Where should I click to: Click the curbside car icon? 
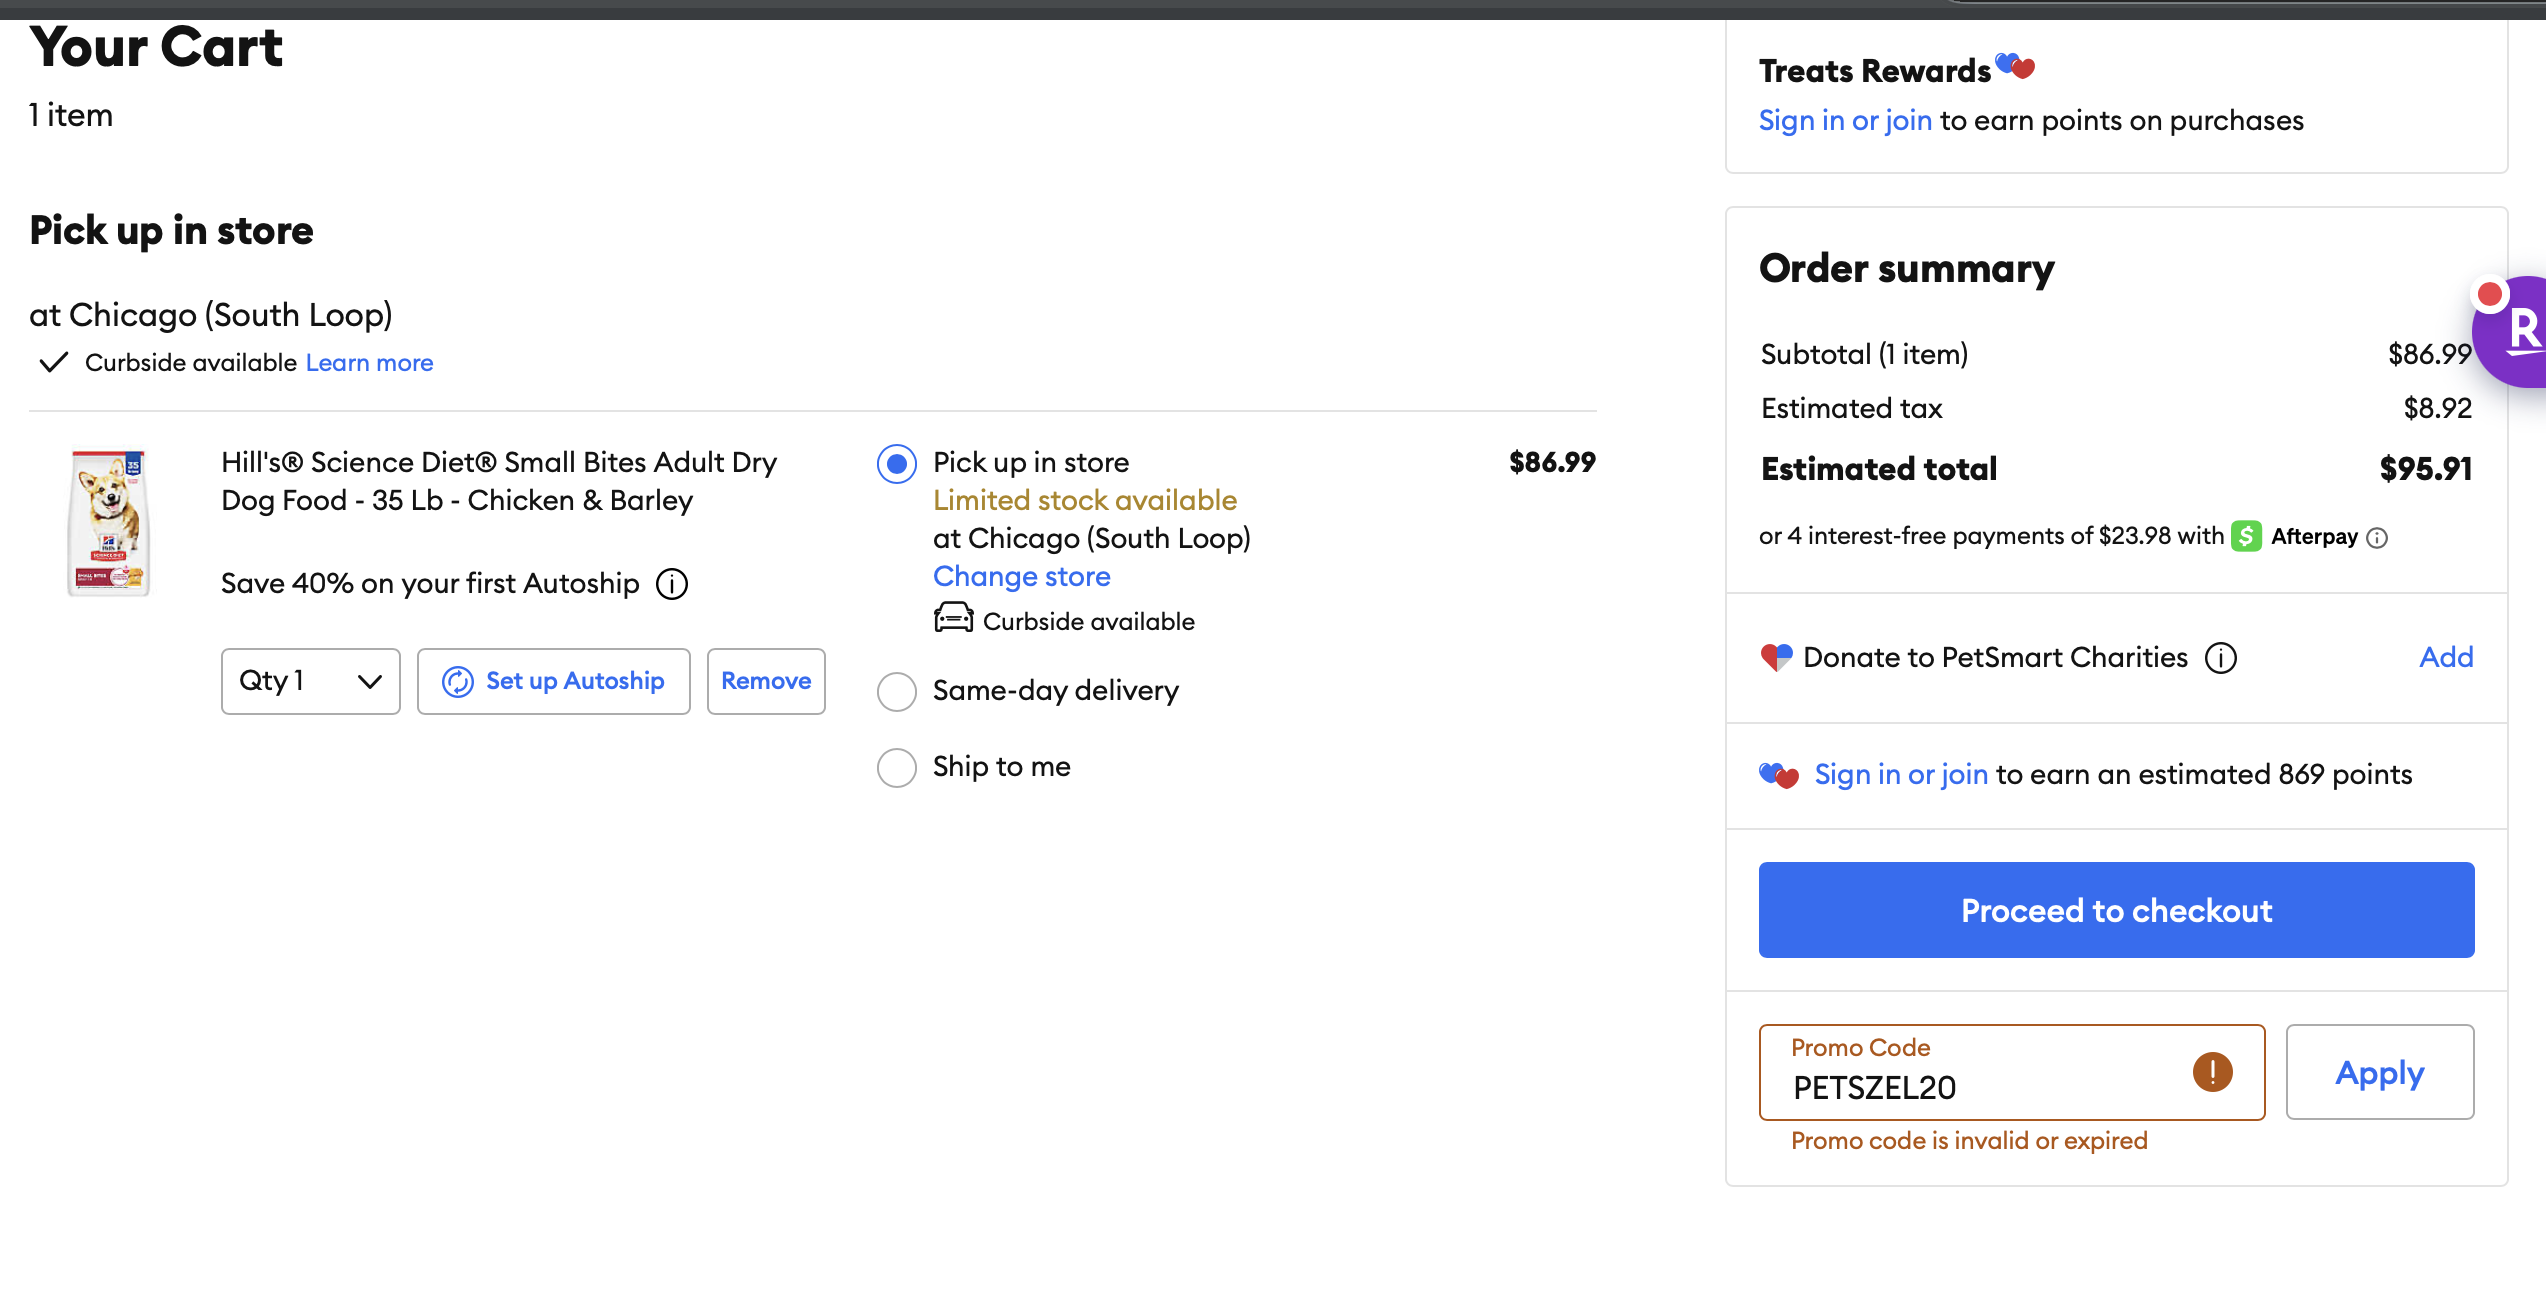click(x=953, y=619)
